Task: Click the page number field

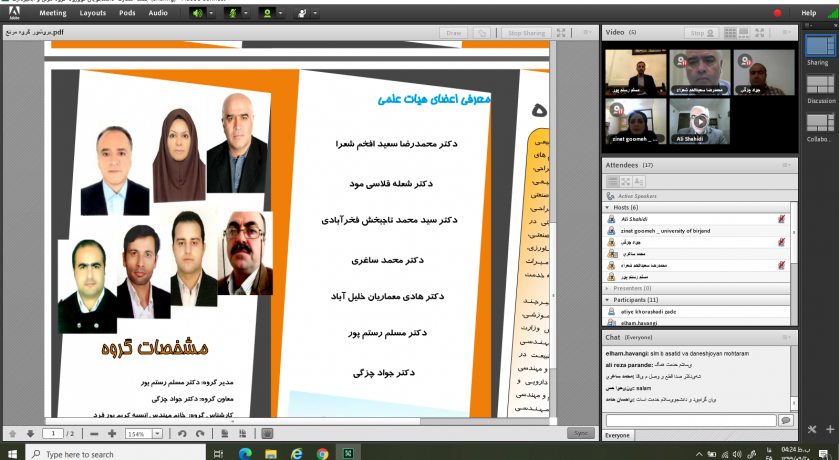Action: click(x=53, y=434)
